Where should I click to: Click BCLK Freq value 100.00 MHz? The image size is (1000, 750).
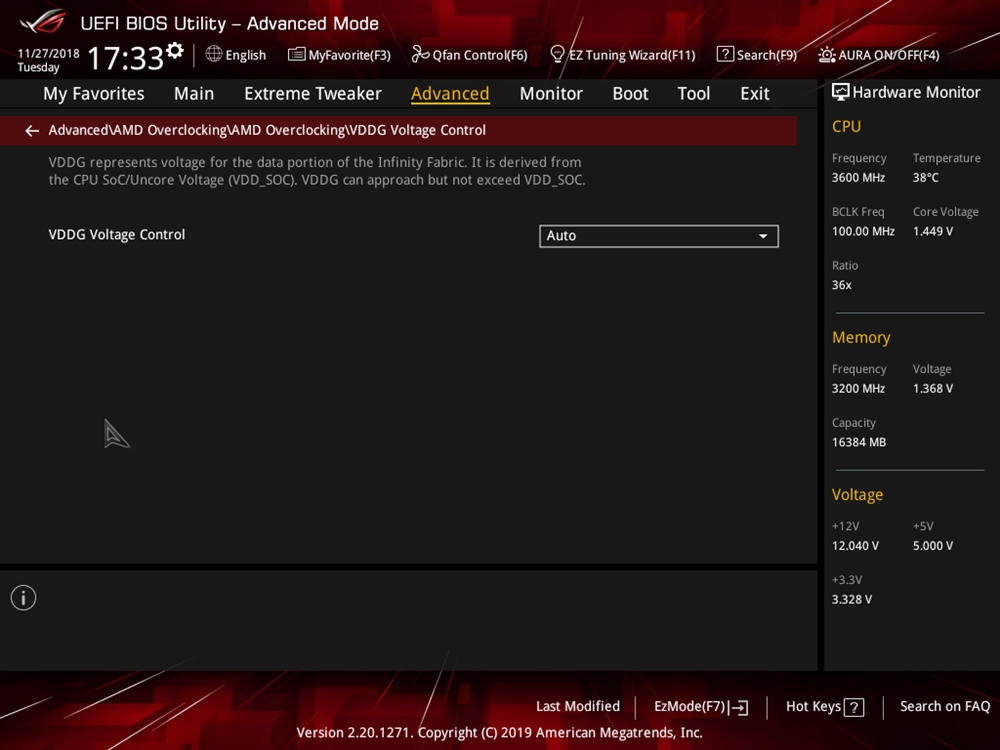coord(863,232)
